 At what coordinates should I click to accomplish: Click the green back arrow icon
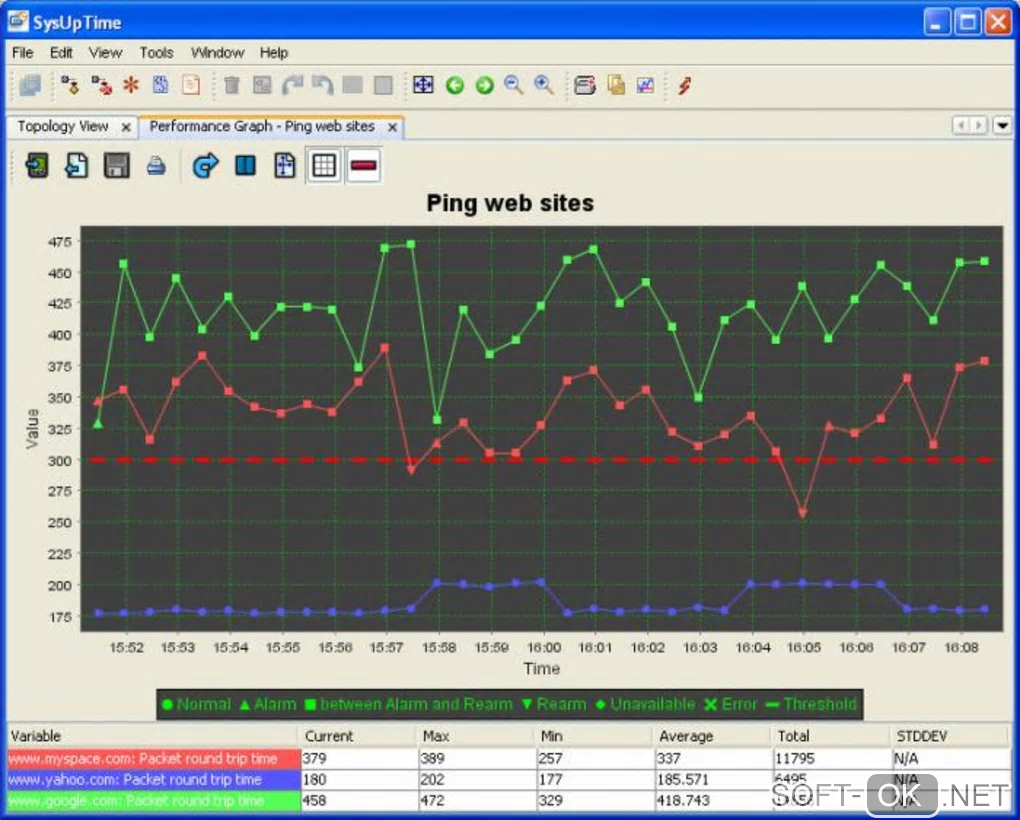click(455, 85)
